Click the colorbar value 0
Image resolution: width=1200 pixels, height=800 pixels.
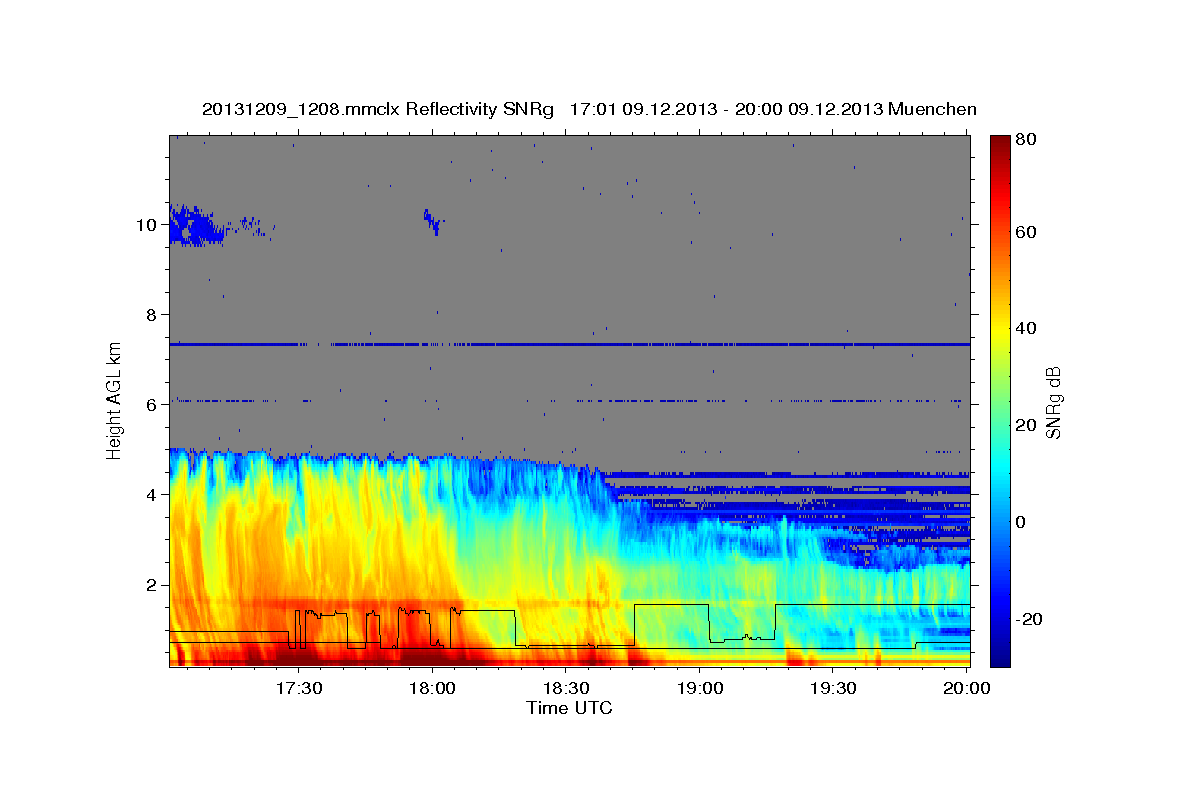coord(1022,522)
